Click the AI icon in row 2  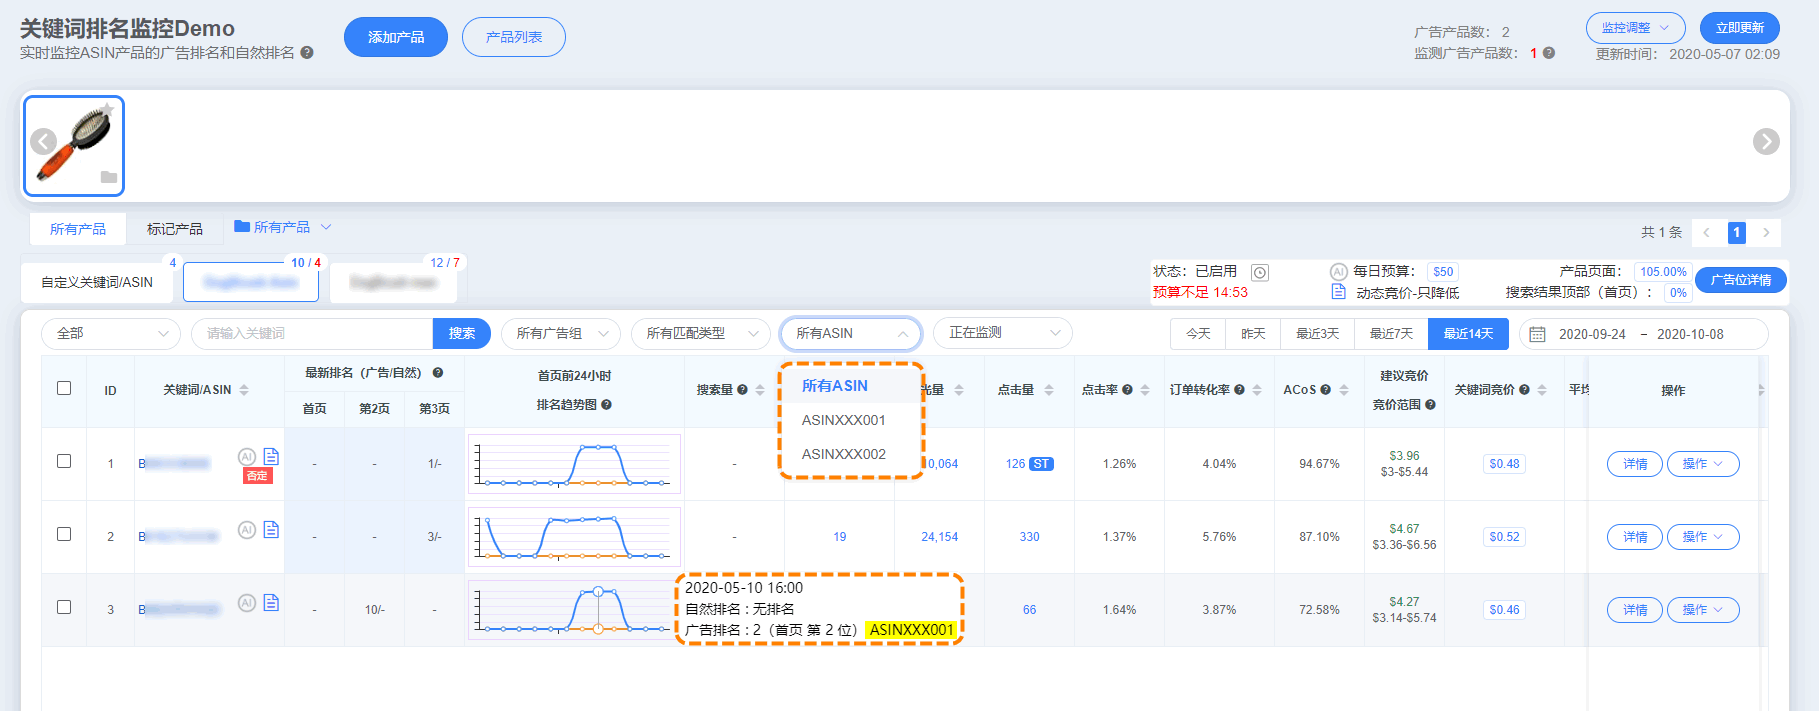click(246, 530)
